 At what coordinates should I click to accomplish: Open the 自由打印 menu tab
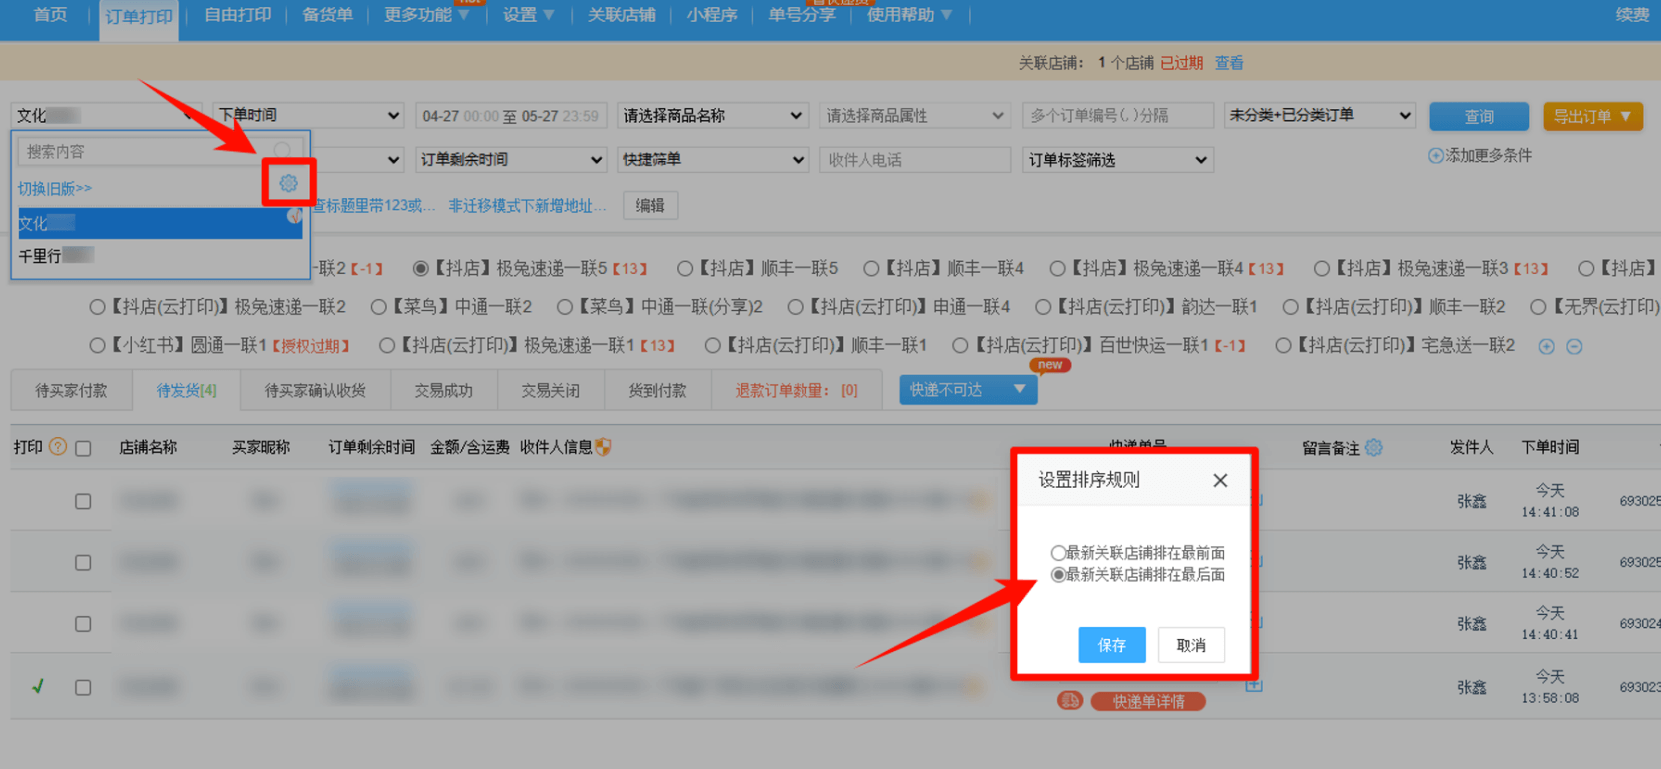pos(237,16)
